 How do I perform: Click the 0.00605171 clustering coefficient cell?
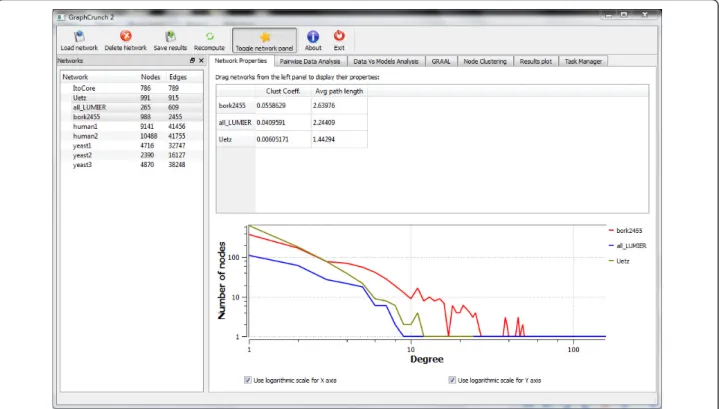283,139
